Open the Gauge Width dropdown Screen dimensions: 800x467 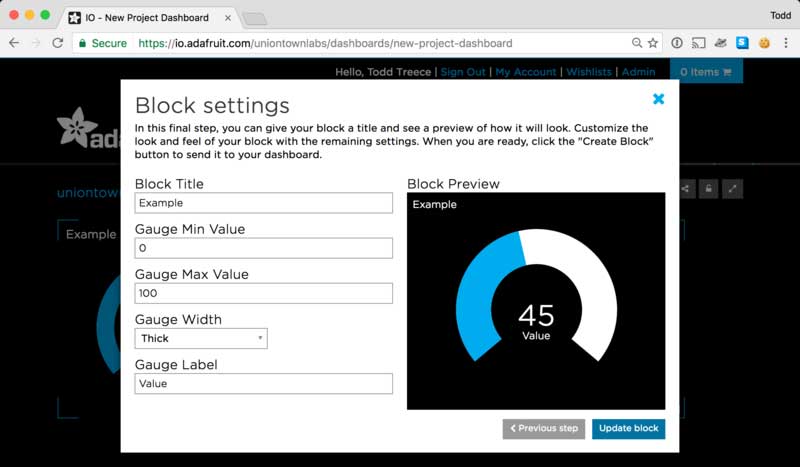(201, 338)
